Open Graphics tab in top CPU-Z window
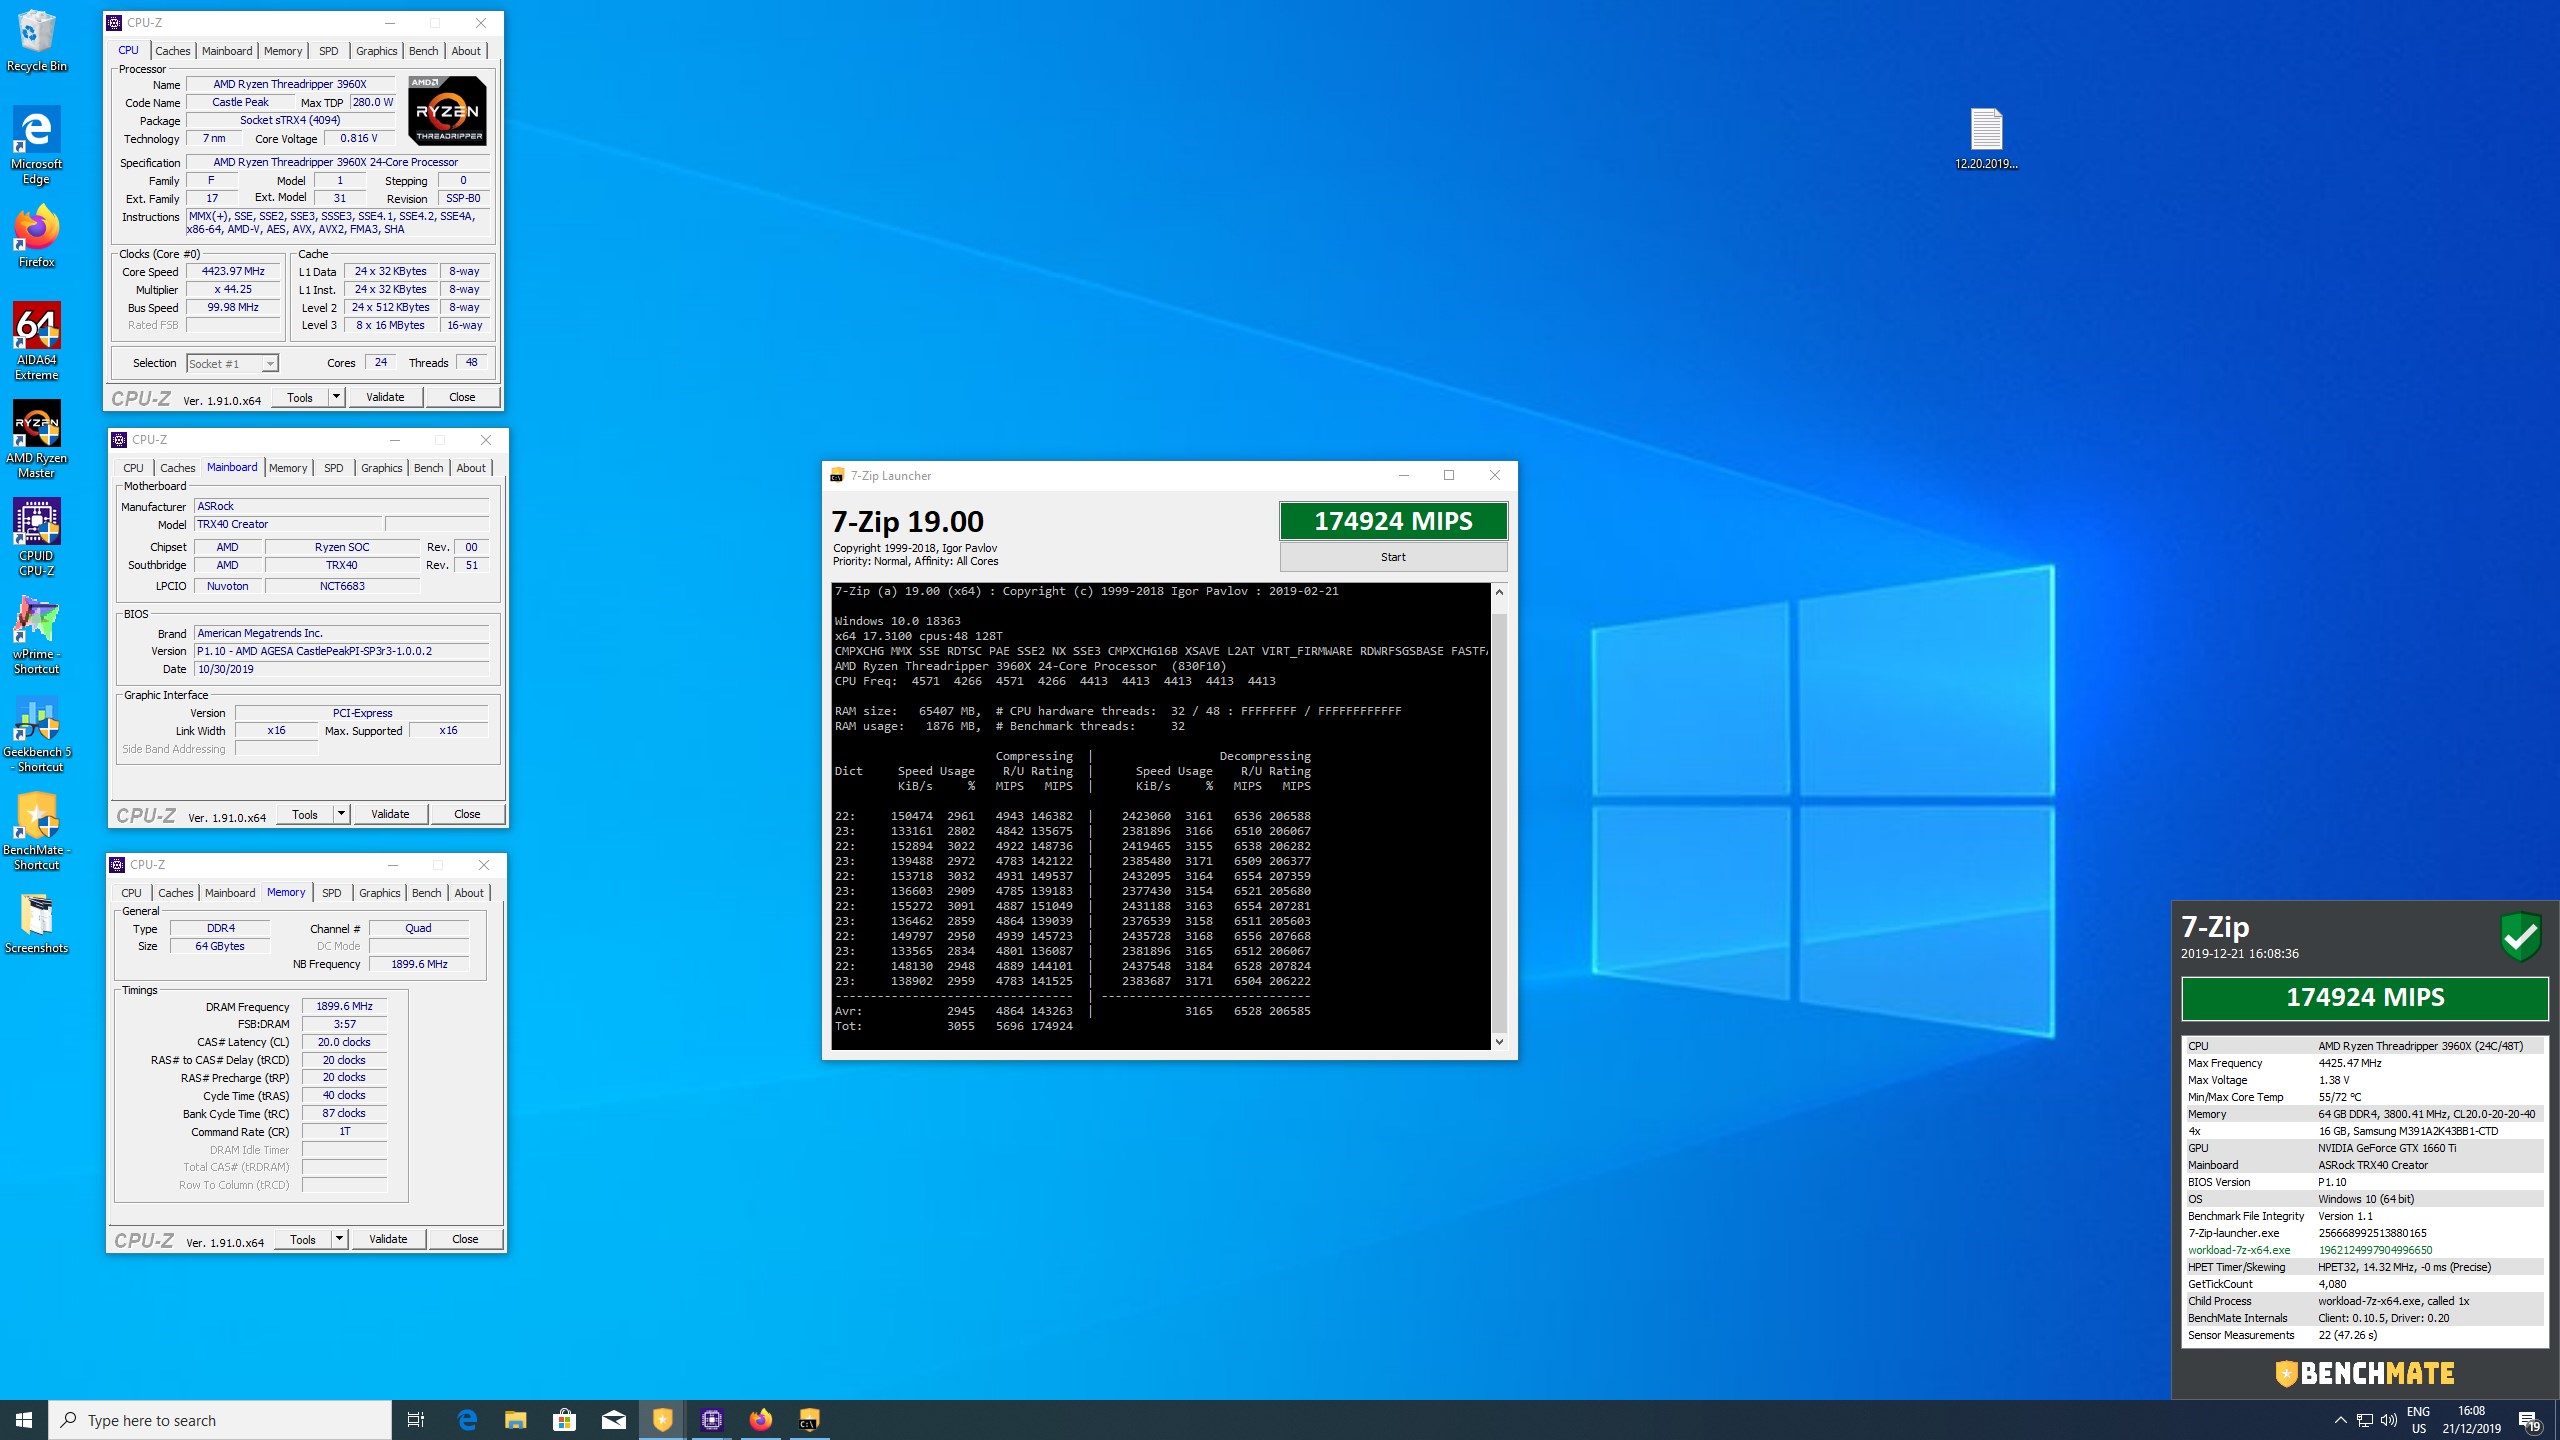The image size is (2560, 1440). pyautogui.click(x=376, y=51)
